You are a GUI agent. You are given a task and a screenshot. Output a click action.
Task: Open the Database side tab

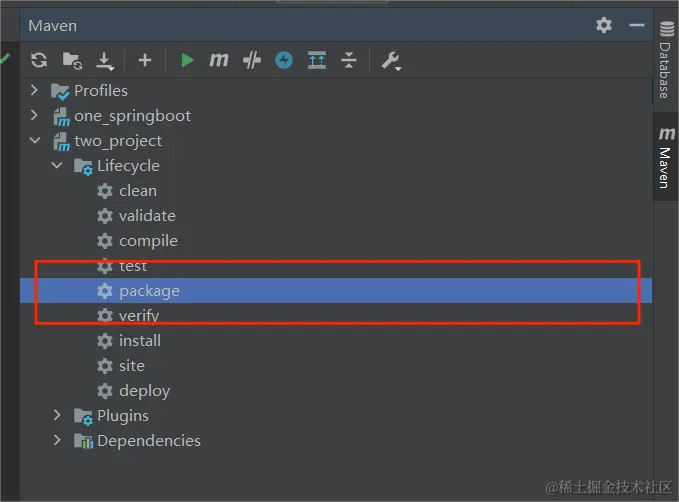[666, 60]
